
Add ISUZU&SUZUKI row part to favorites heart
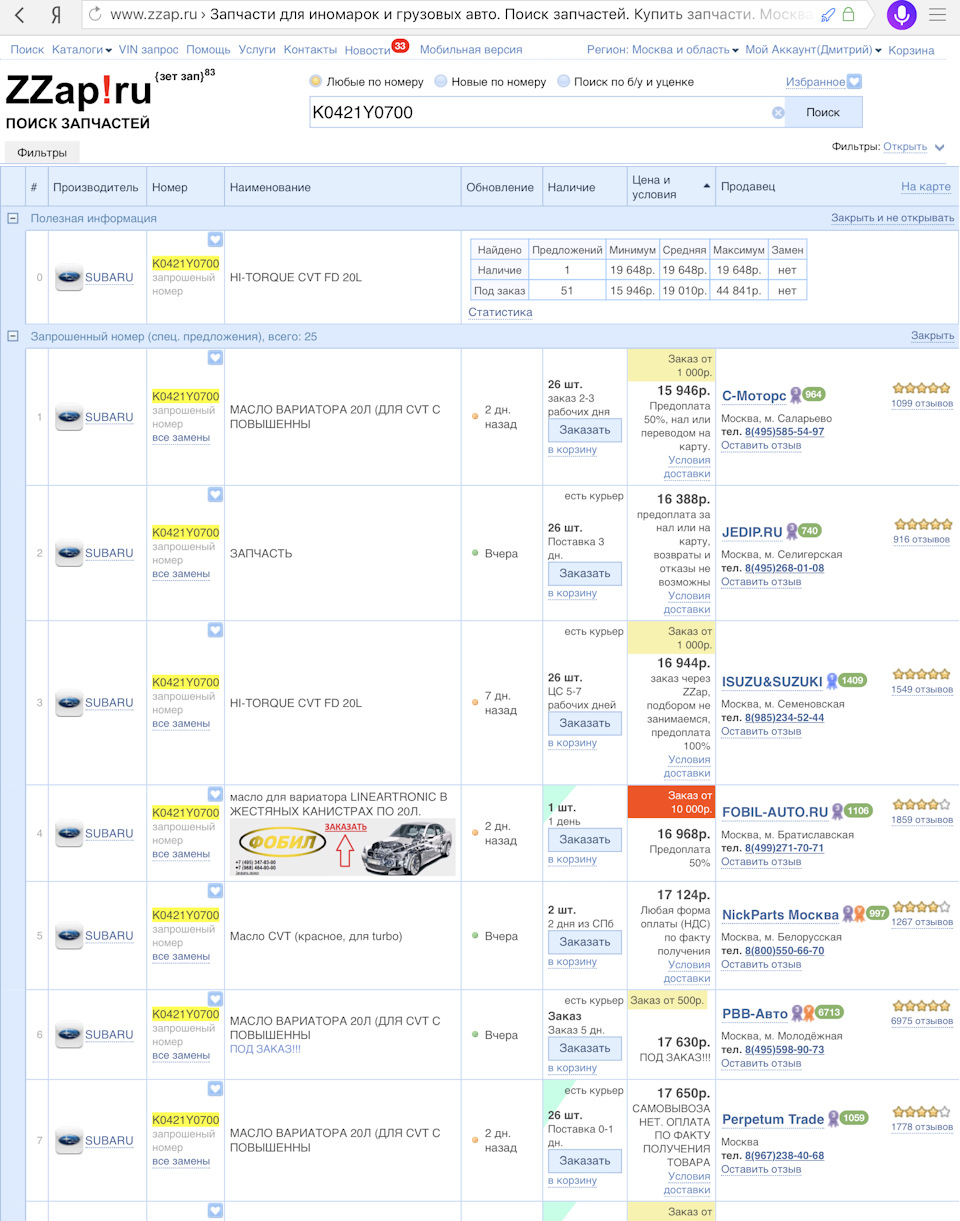[x=215, y=629]
